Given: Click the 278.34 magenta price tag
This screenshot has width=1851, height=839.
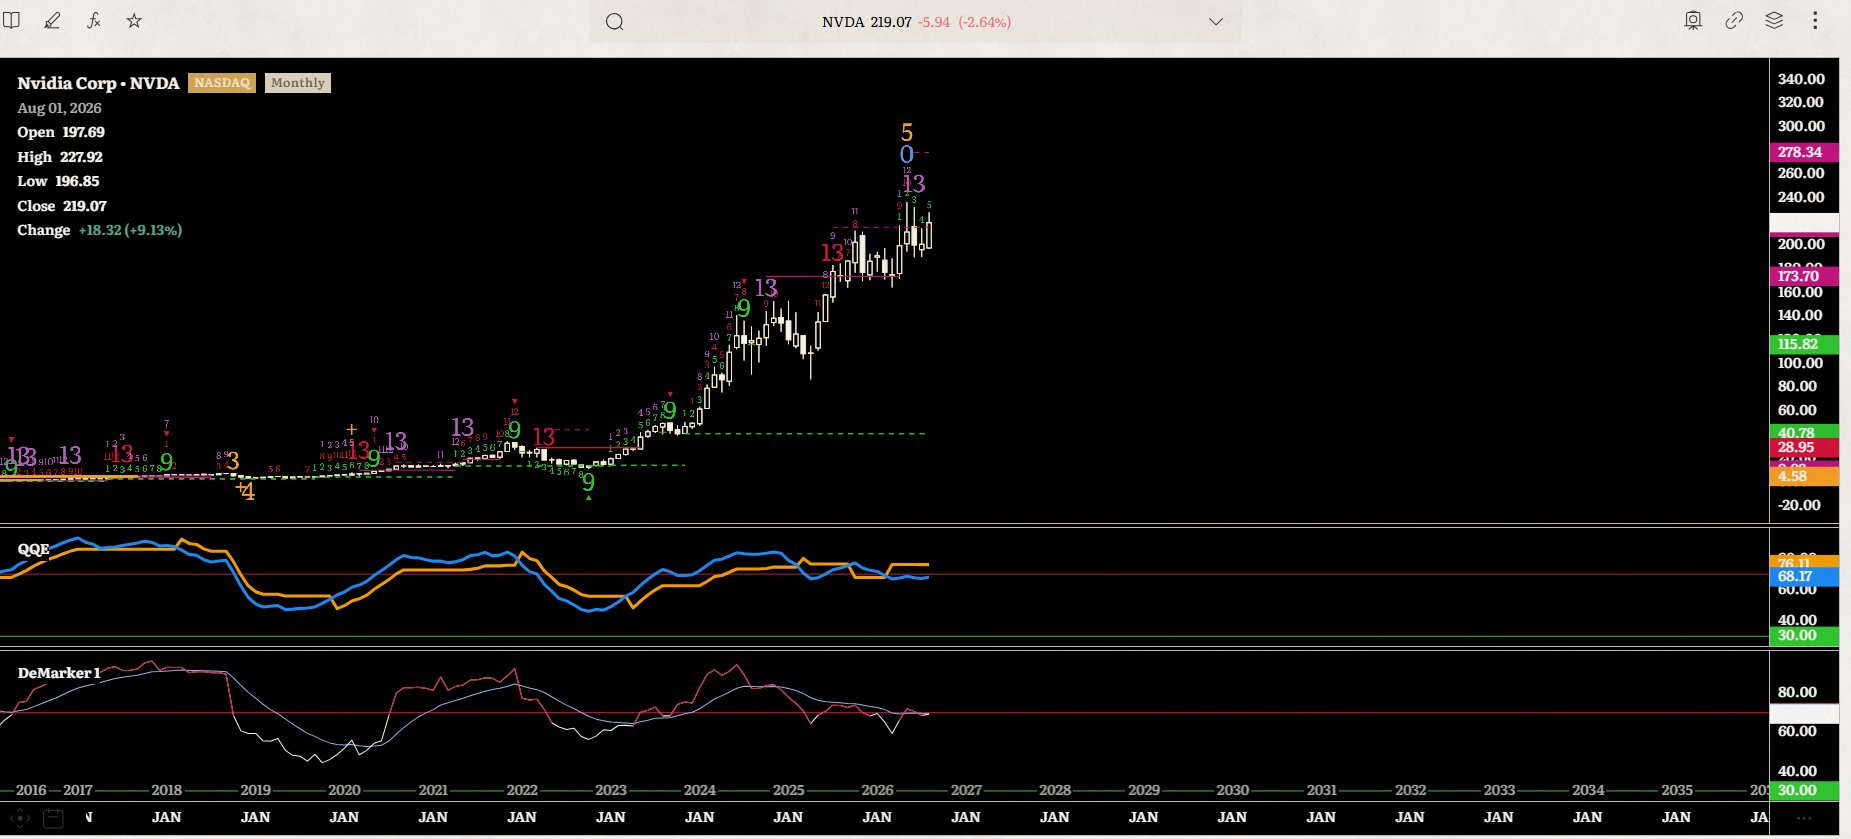Looking at the screenshot, I should click(x=1803, y=152).
